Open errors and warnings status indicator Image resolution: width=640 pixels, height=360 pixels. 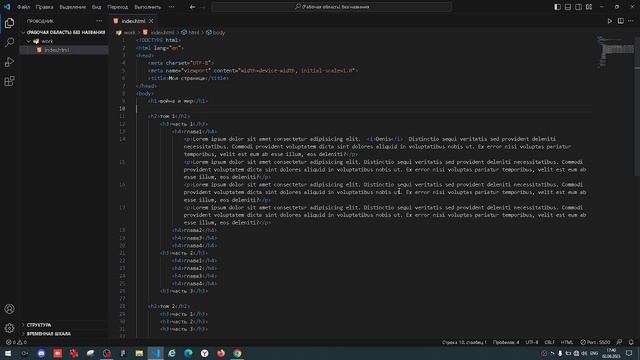click(x=16, y=342)
